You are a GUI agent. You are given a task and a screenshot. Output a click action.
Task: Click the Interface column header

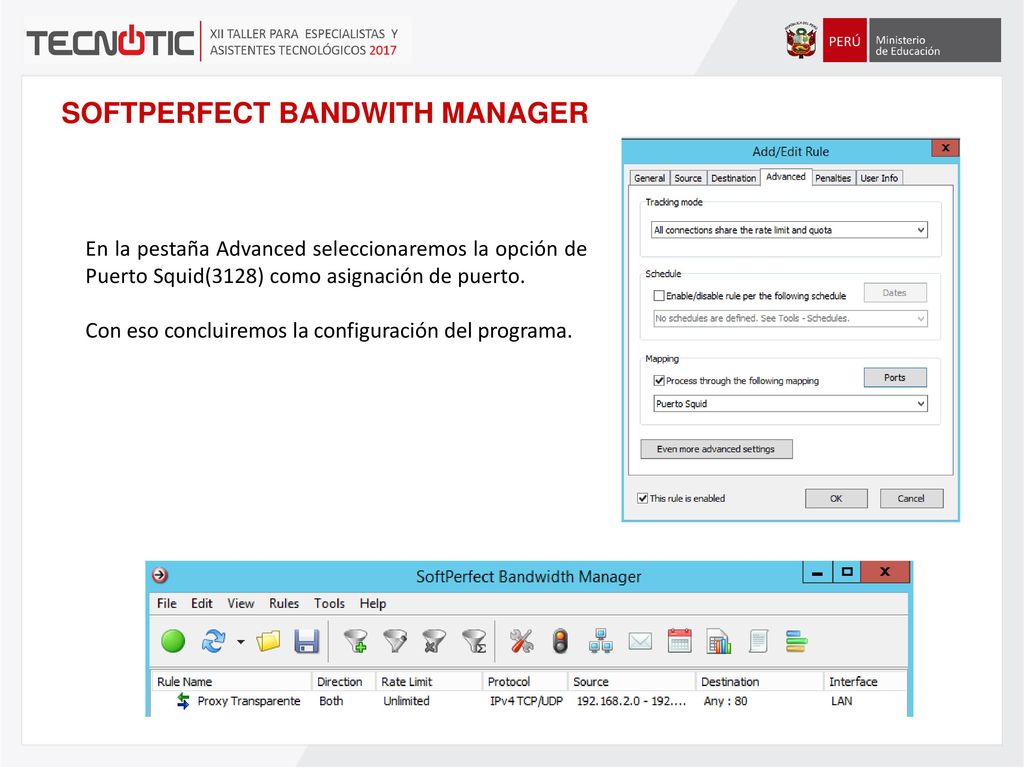[x=865, y=681]
